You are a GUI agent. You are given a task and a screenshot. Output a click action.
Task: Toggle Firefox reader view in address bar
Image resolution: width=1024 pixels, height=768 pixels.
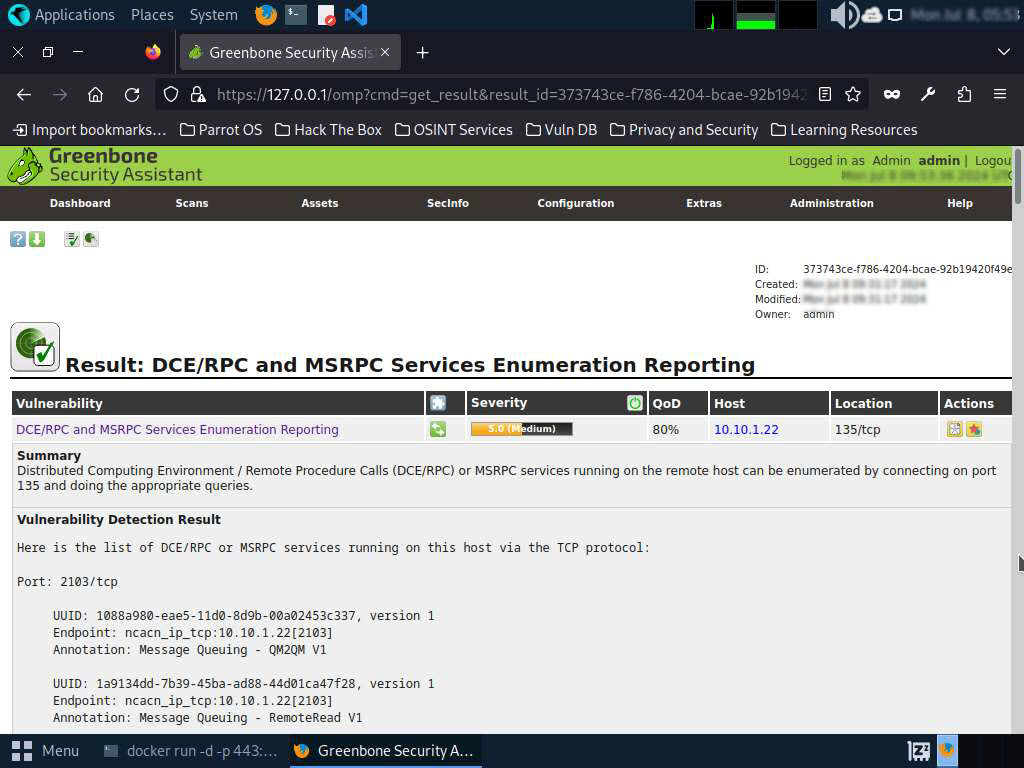[825, 94]
